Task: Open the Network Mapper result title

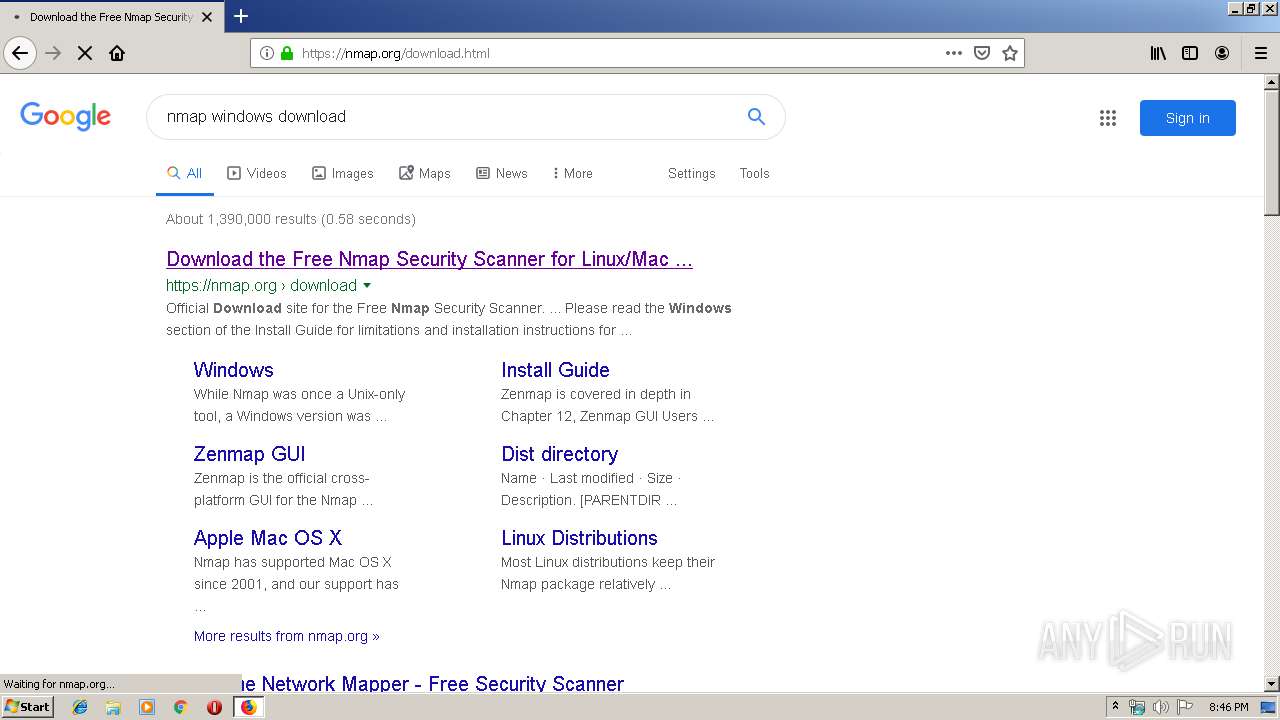Action: coord(434,684)
